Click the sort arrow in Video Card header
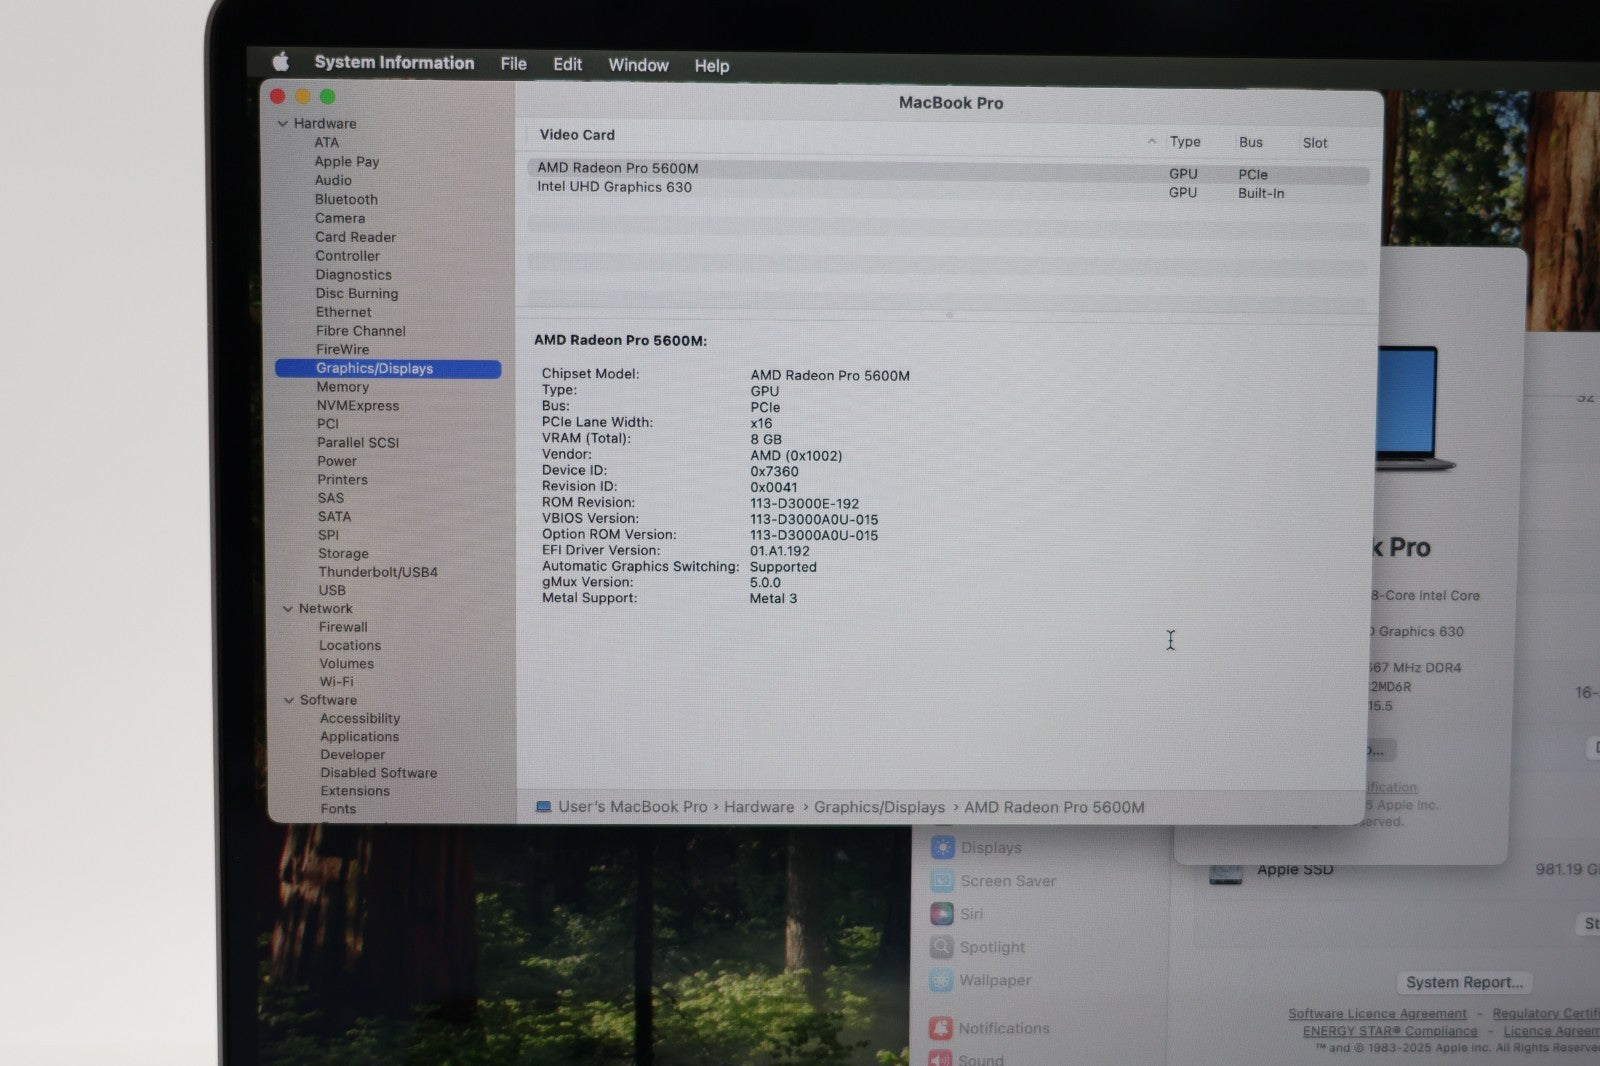 1152,141
